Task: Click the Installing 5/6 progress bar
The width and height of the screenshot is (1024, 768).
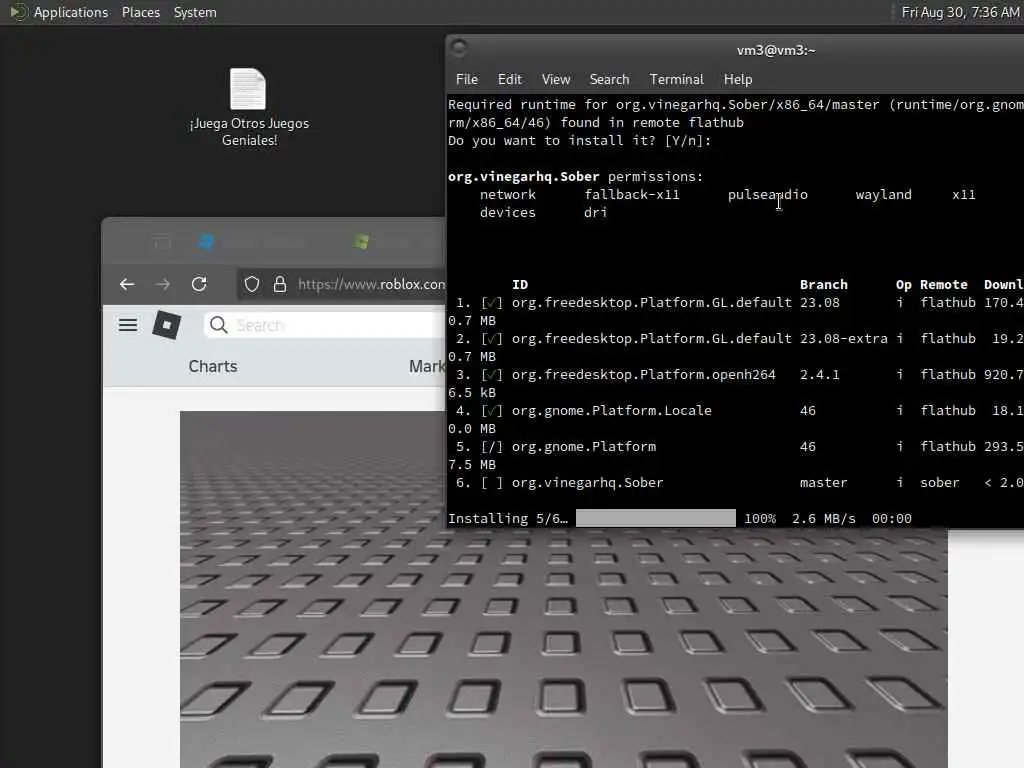Action: tap(656, 518)
